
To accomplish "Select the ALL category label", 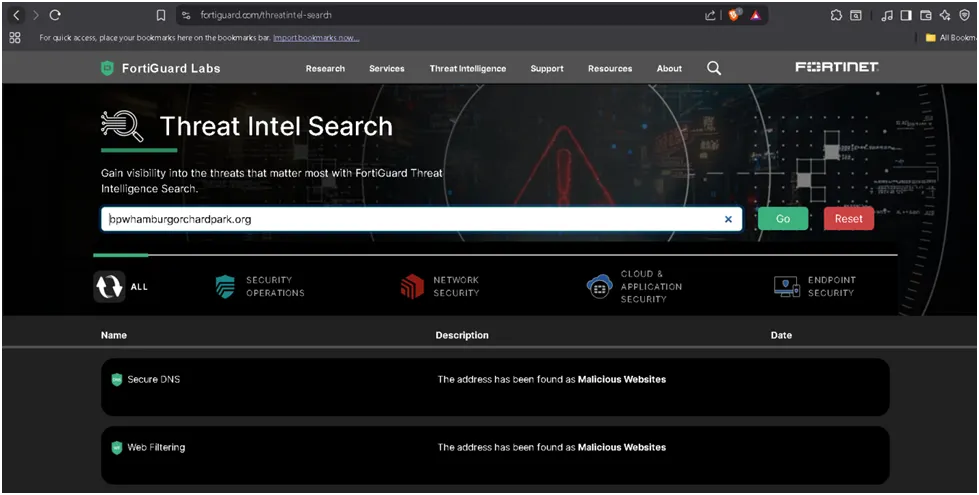I will (x=139, y=287).
